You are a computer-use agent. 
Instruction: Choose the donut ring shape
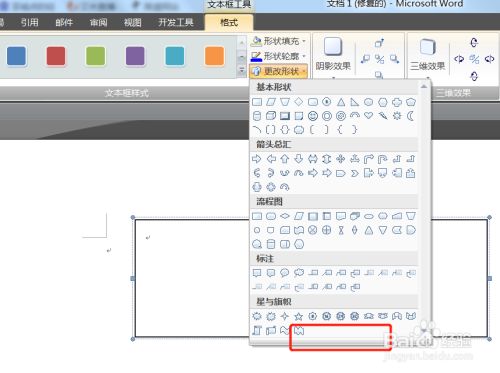[327, 116]
